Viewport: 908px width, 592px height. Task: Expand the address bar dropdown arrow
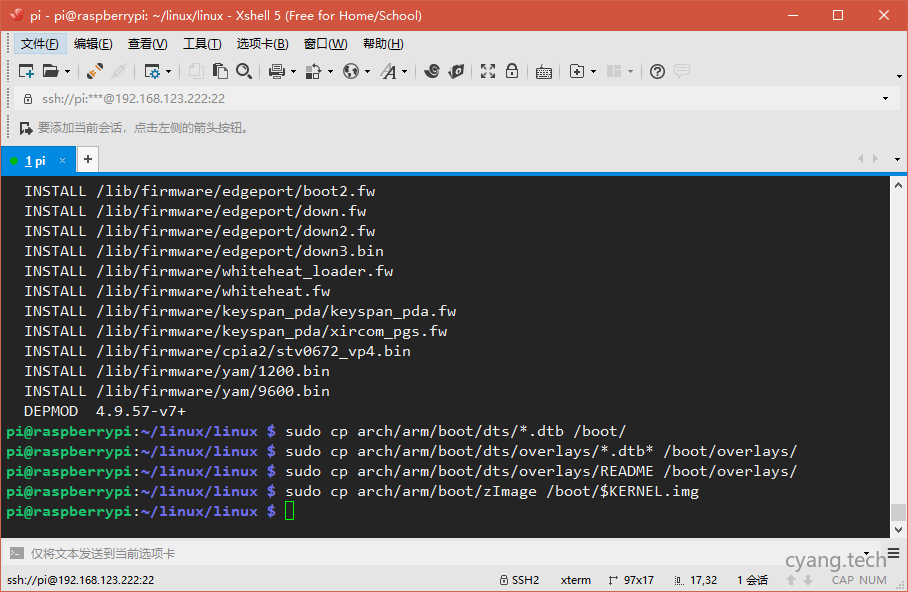(885, 99)
